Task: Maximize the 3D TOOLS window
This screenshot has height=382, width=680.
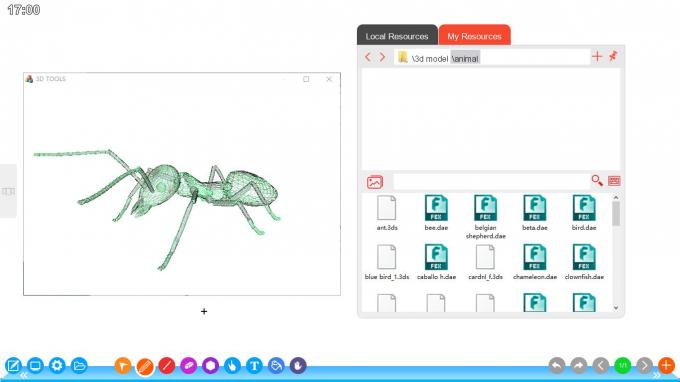Action: point(306,79)
